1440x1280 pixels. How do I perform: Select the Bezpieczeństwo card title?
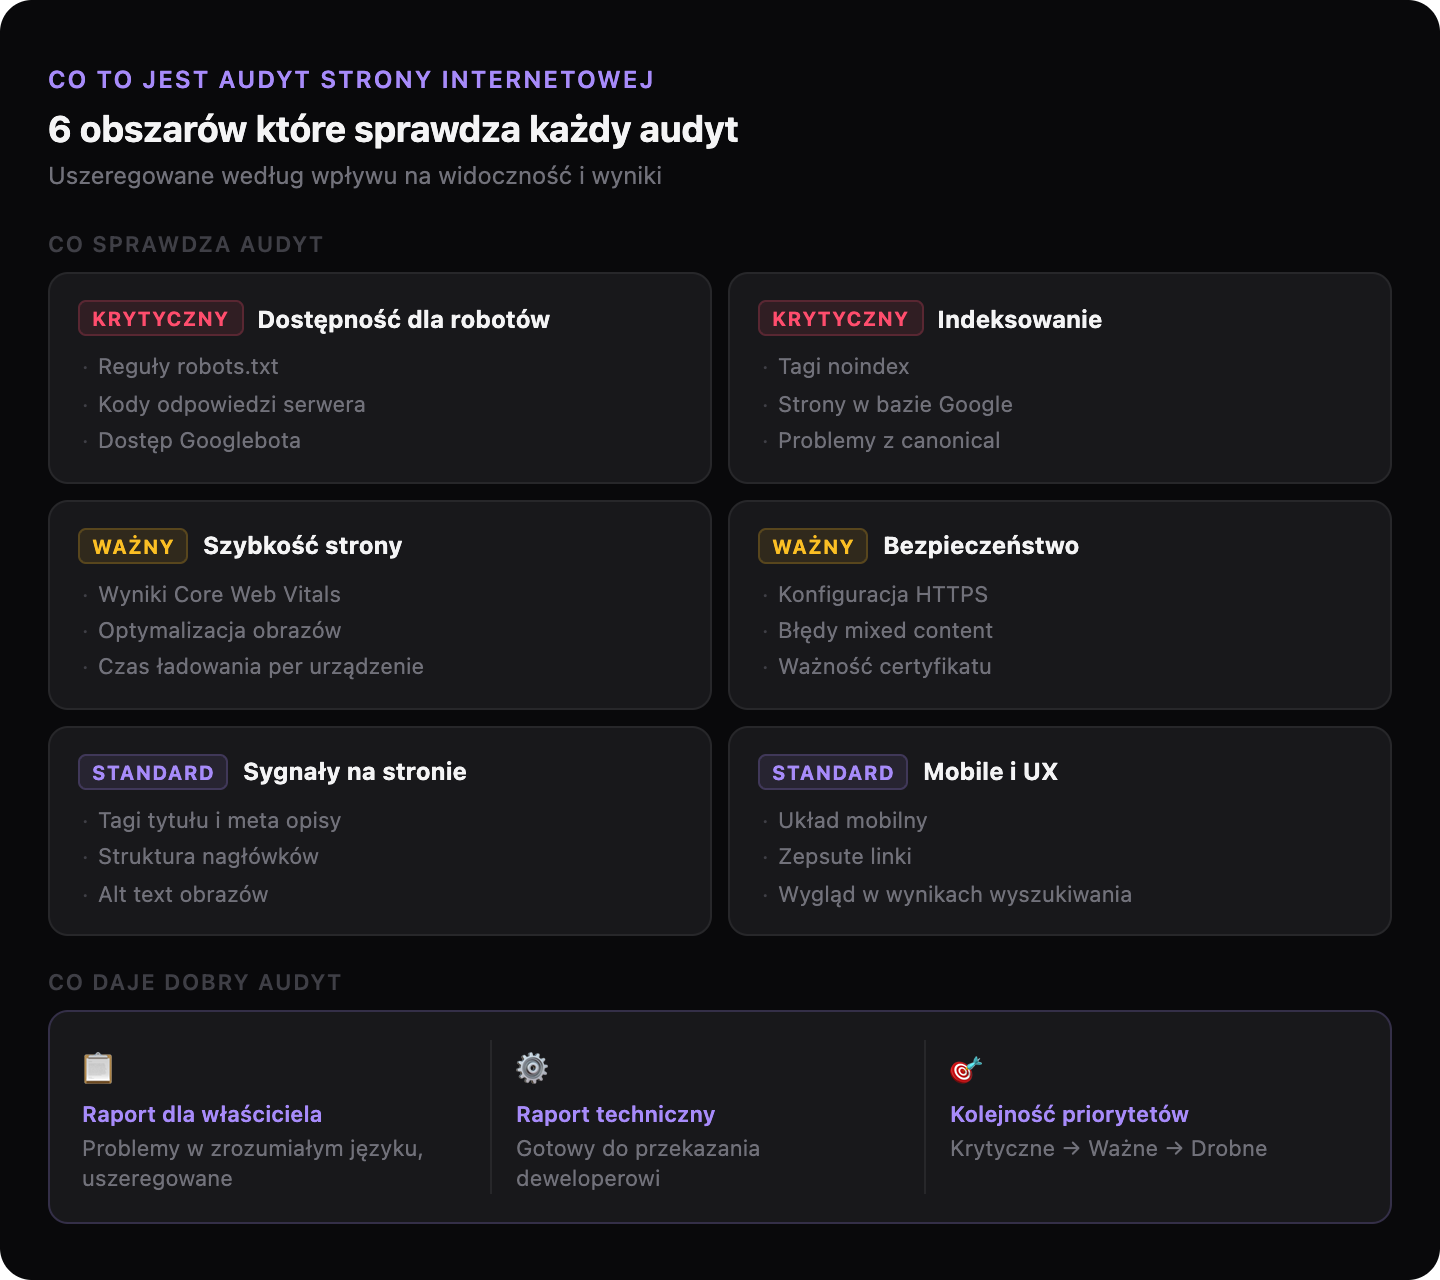click(981, 545)
